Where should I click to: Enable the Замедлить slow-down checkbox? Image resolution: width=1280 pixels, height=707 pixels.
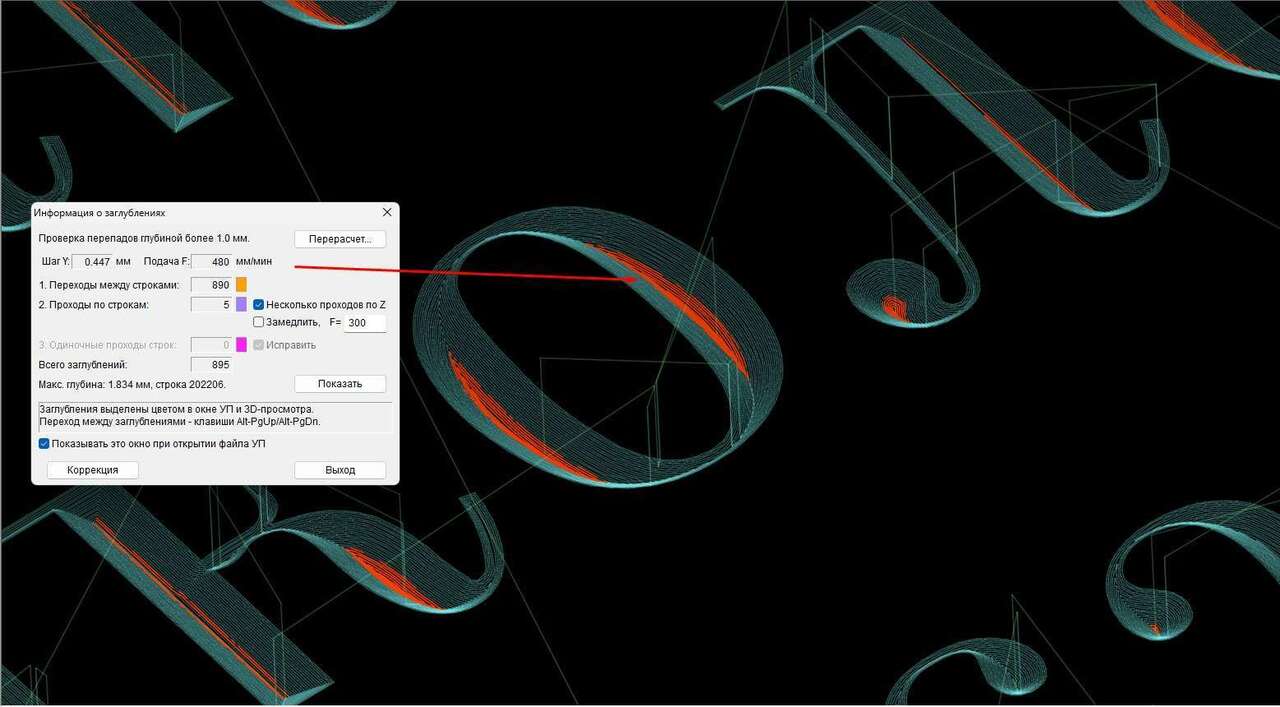tap(259, 322)
